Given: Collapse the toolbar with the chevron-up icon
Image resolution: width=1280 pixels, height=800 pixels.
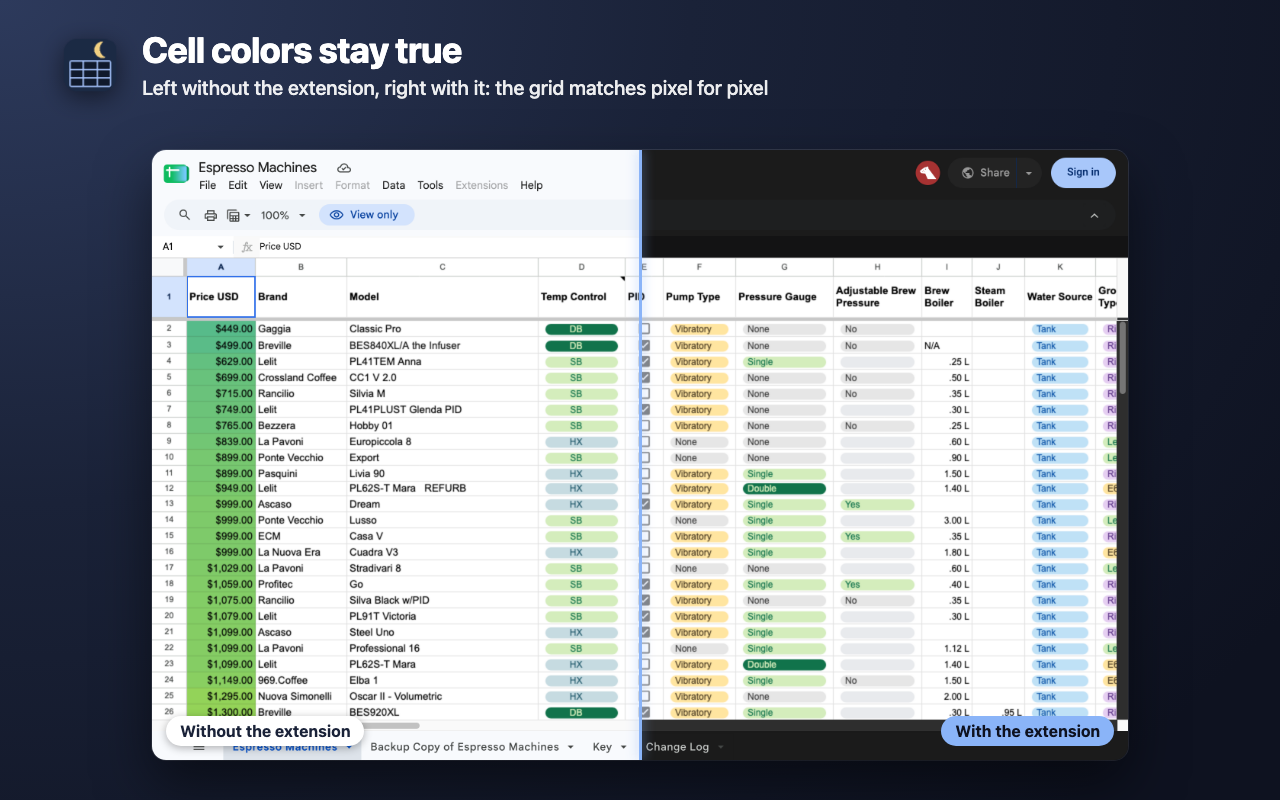Looking at the screenshot, I should 1094,215.
